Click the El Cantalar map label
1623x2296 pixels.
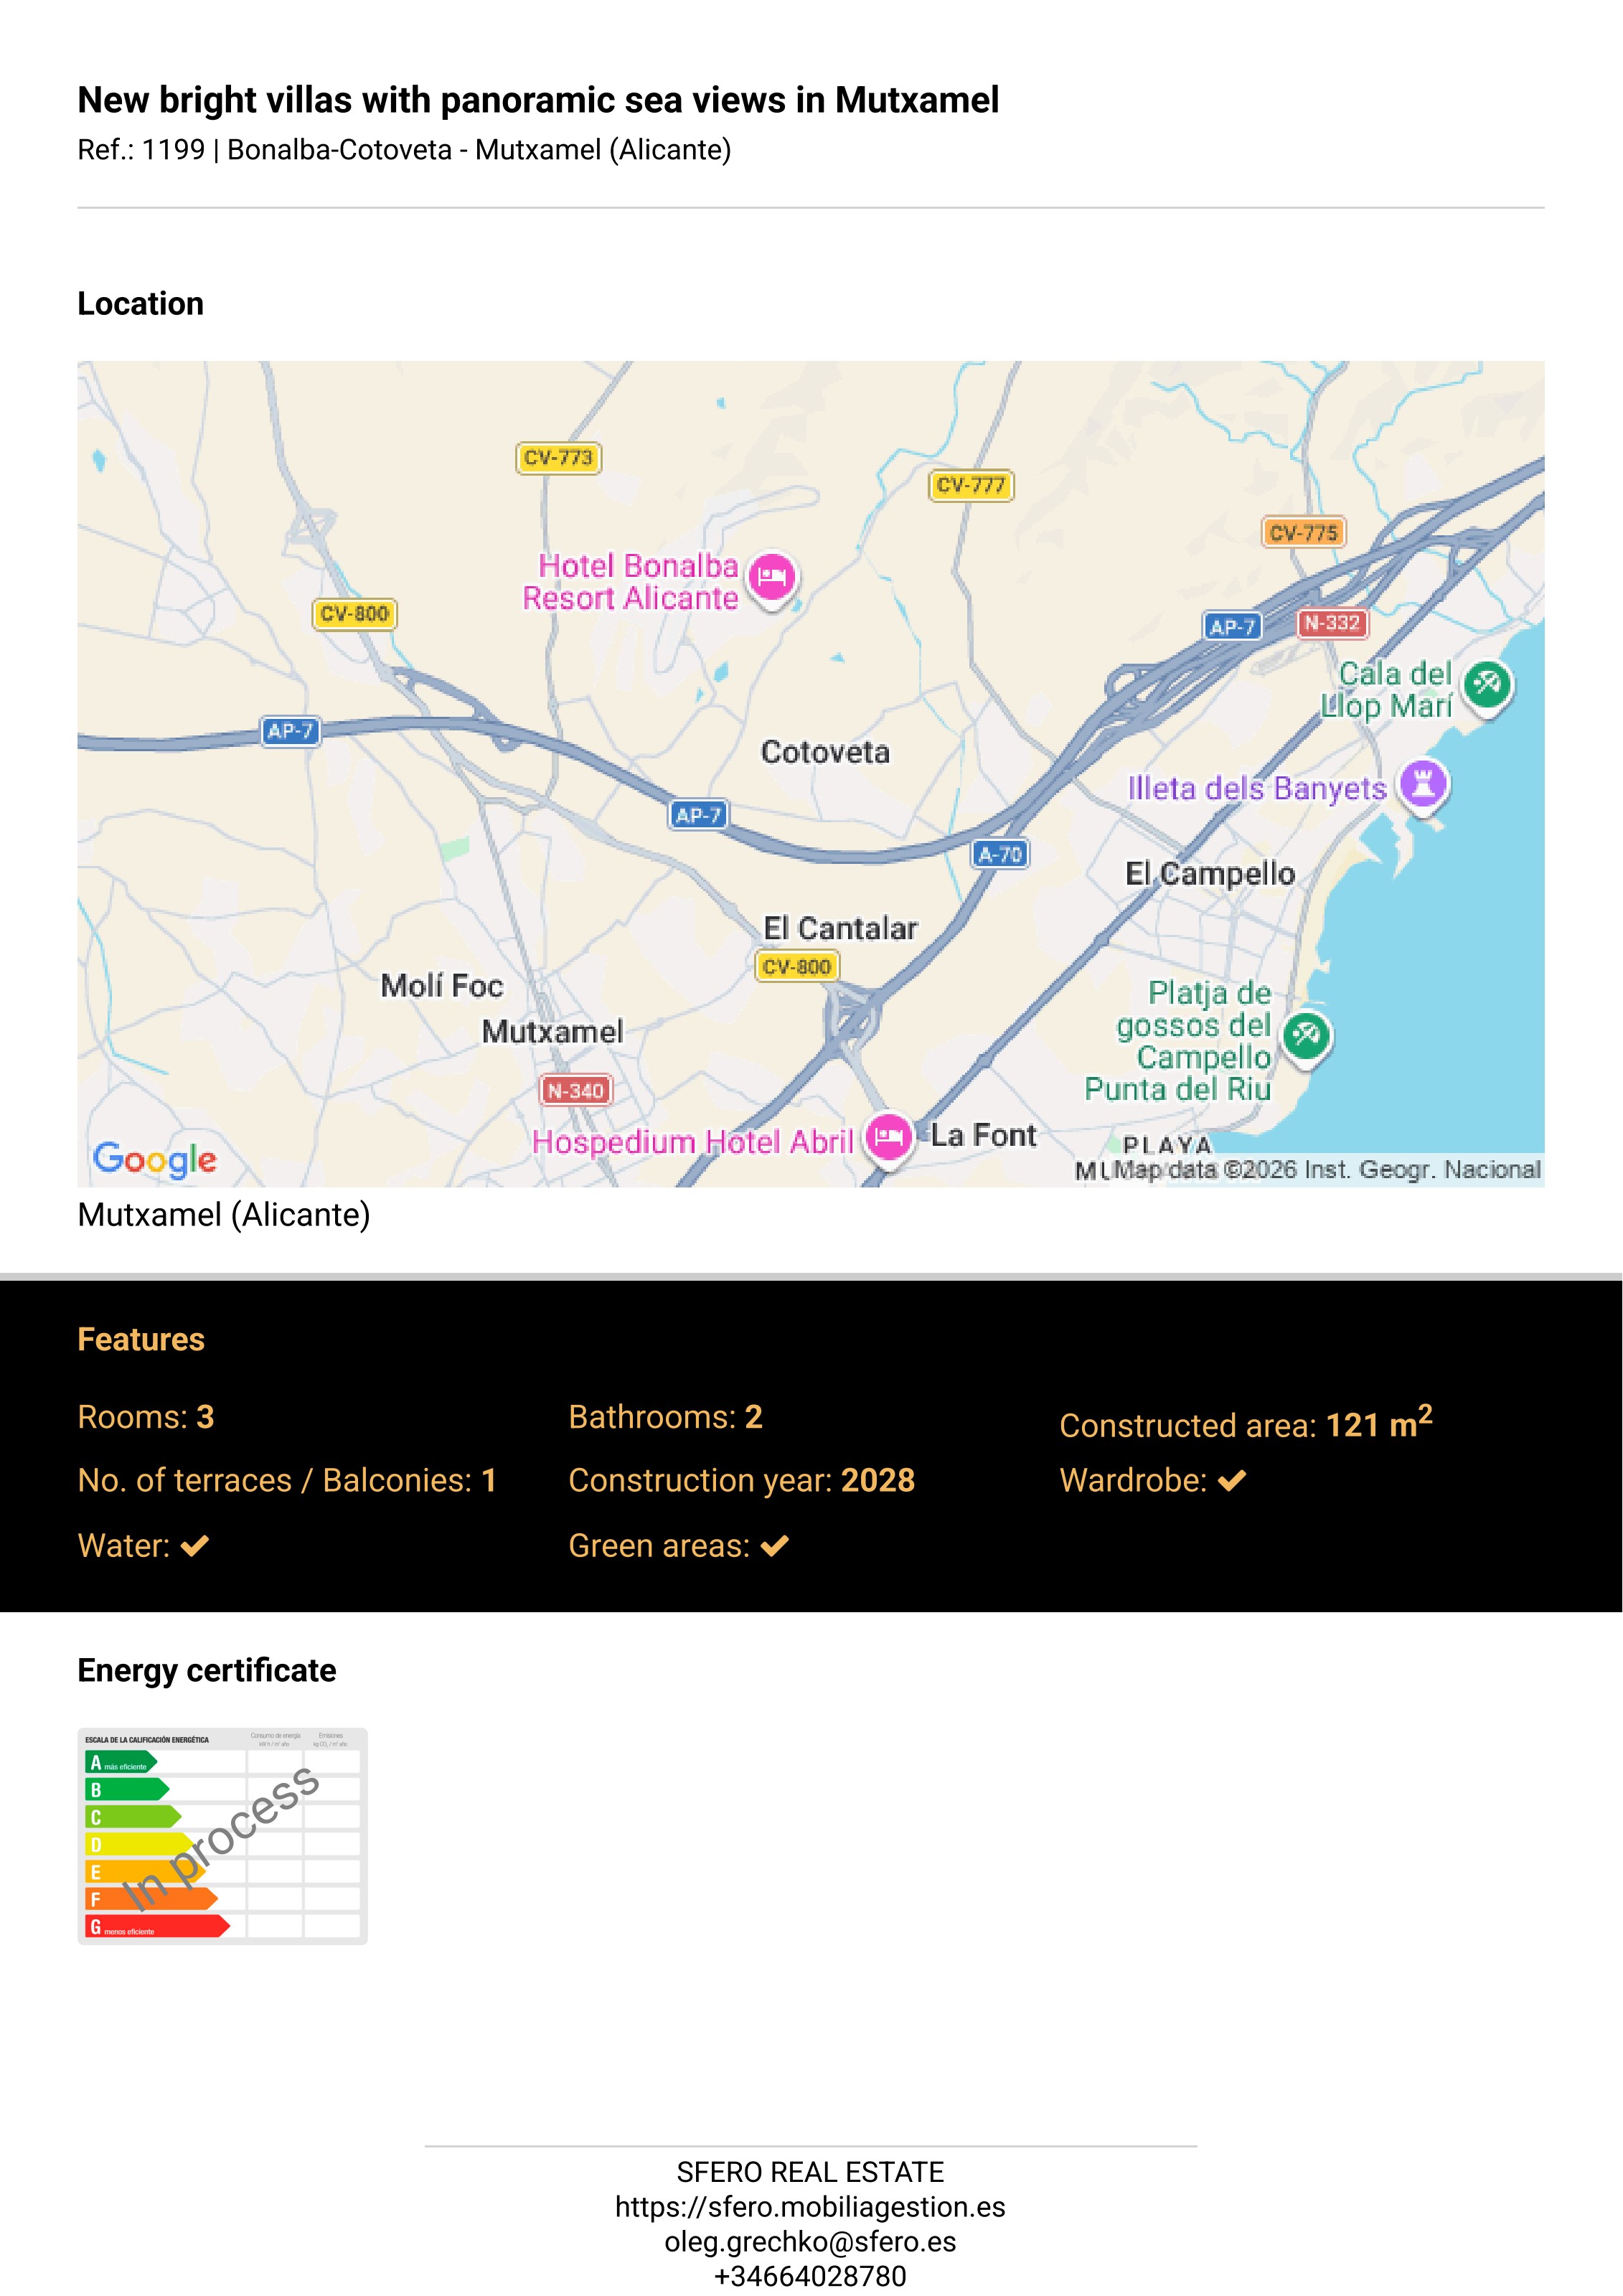point(840,928)
